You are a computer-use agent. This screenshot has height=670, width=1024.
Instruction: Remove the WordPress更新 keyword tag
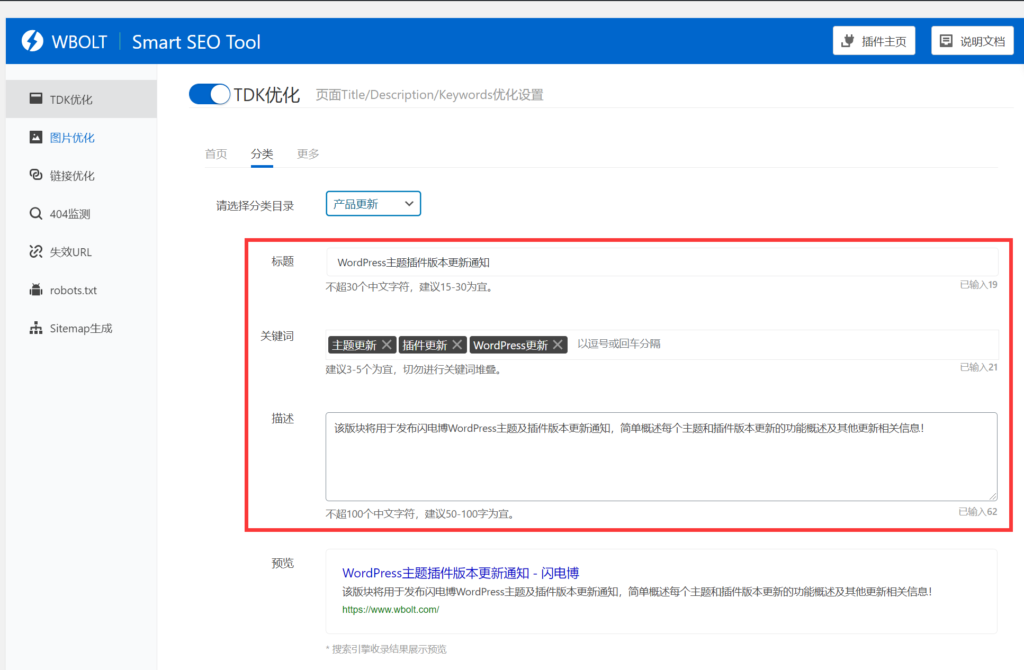(558, 345)
